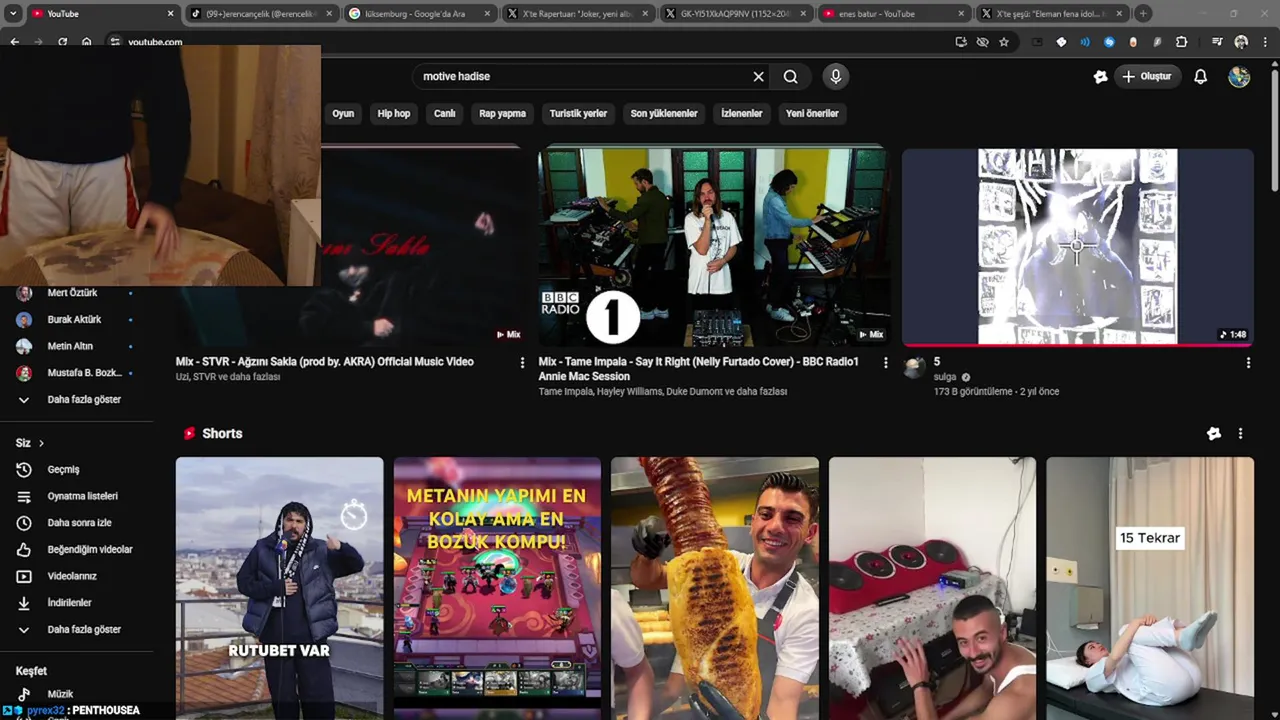Open the Chrome profile avatar
Viewport: 1280px width, 720px height.
1241,42
